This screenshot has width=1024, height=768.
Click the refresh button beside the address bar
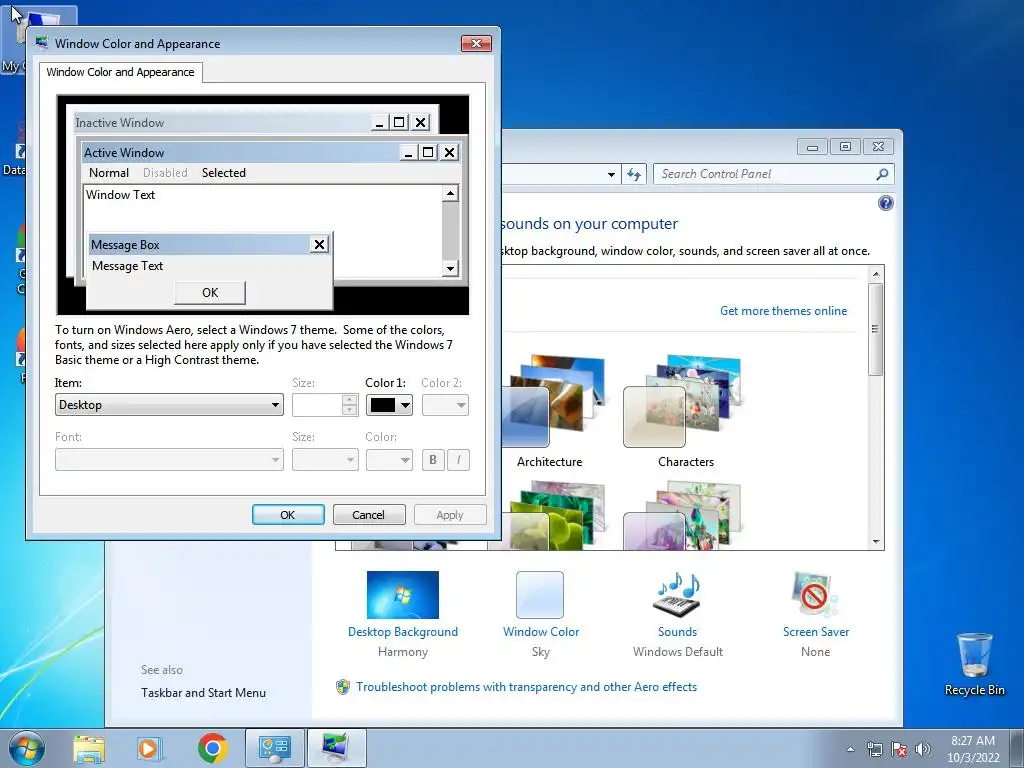click(x=633, y=174)
